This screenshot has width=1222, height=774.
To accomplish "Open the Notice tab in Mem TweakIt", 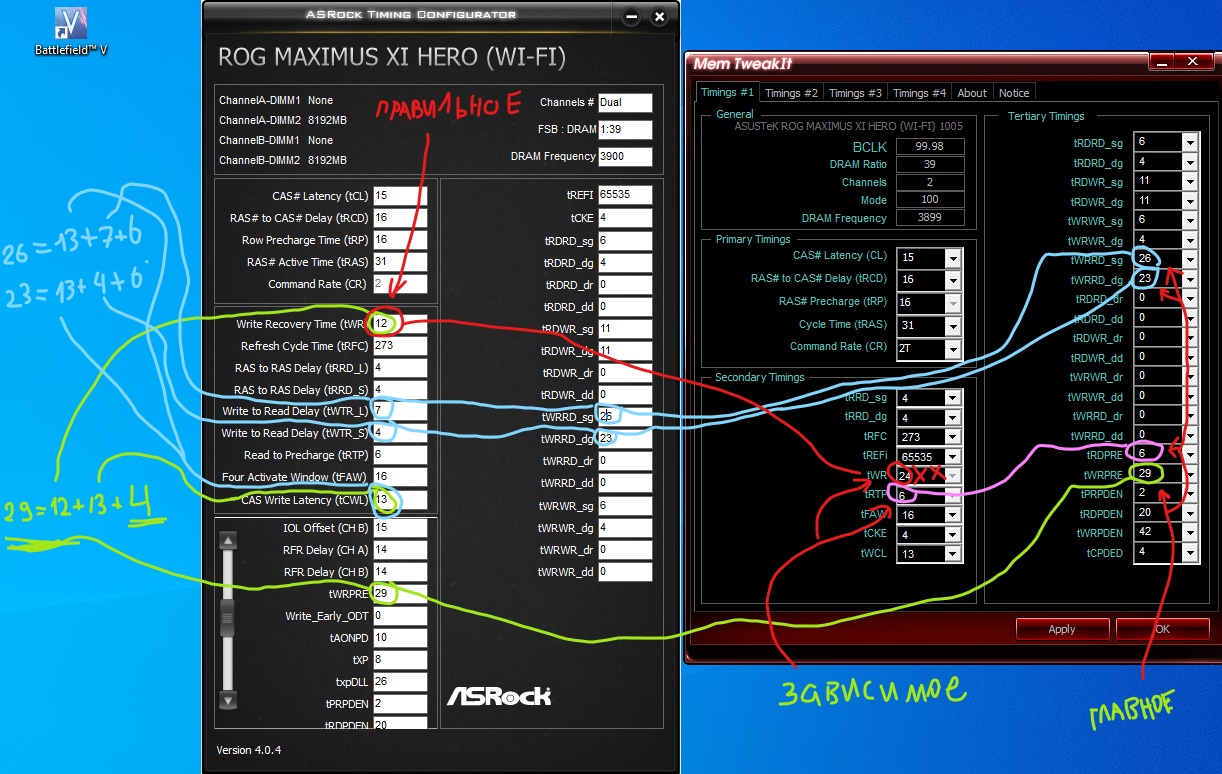I will coord(1014,93).
